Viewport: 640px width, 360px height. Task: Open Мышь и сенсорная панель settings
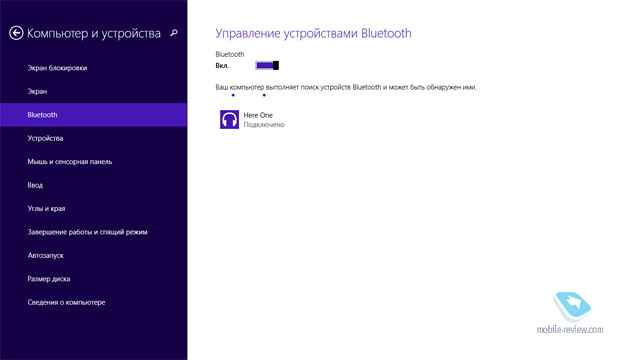93,162
